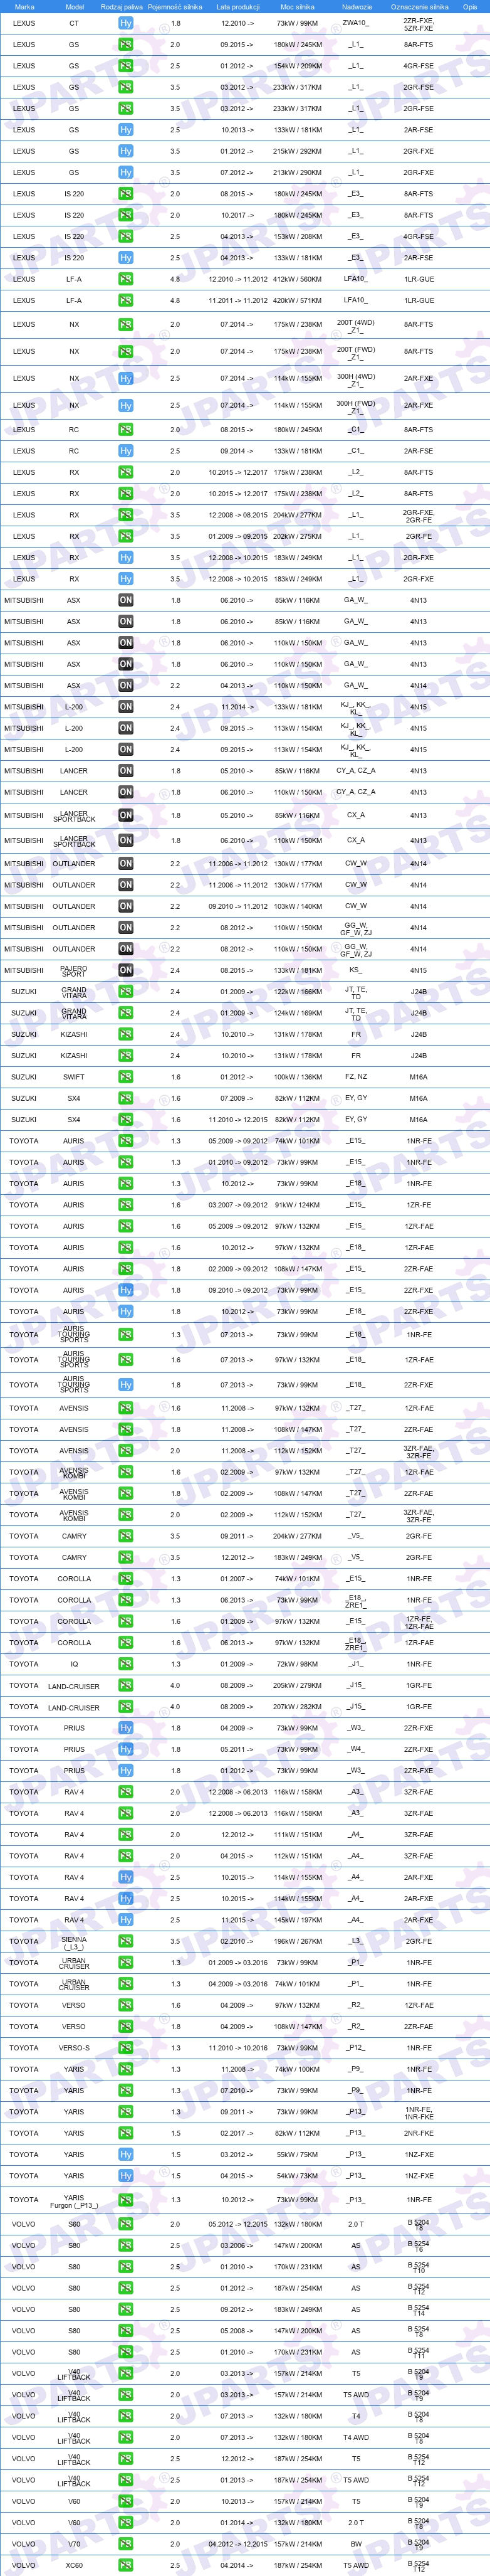Select the 2ZR-FXE, 5ZR-FXE engine code cell
The image size is (490, 2576).
[418, 23]
